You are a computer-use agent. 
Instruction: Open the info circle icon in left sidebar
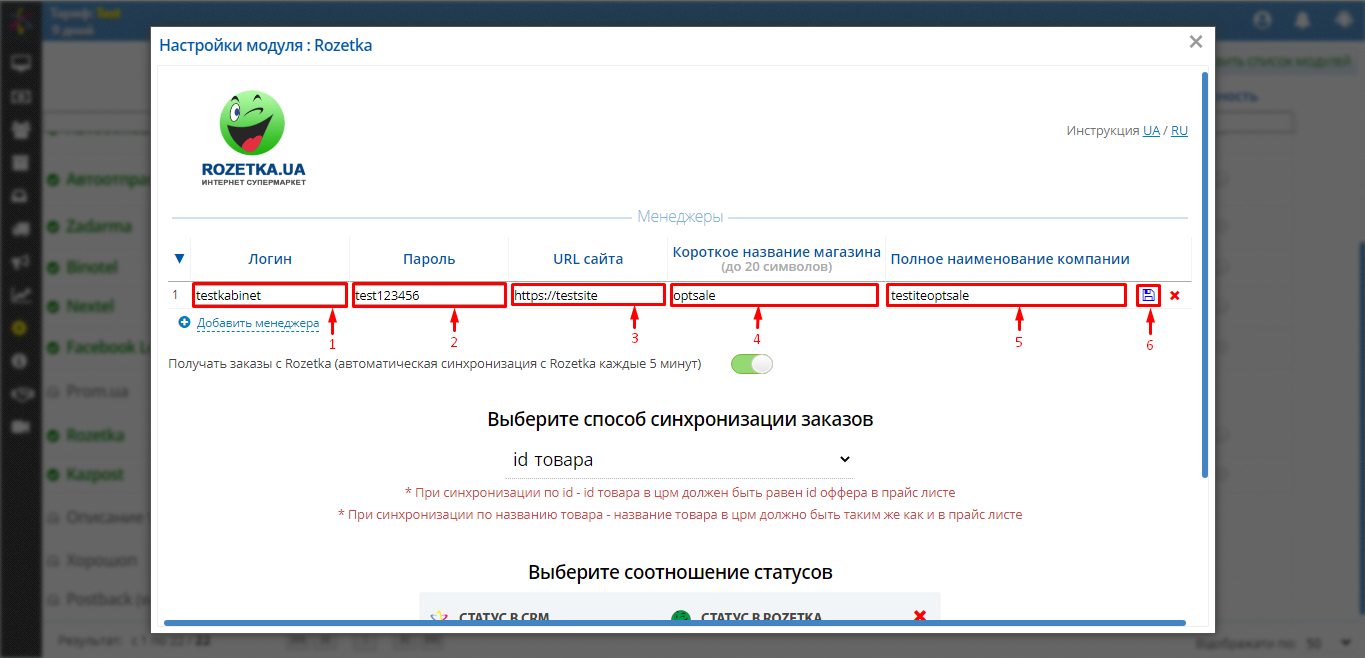pyautogui.click(x=20, y=360)
